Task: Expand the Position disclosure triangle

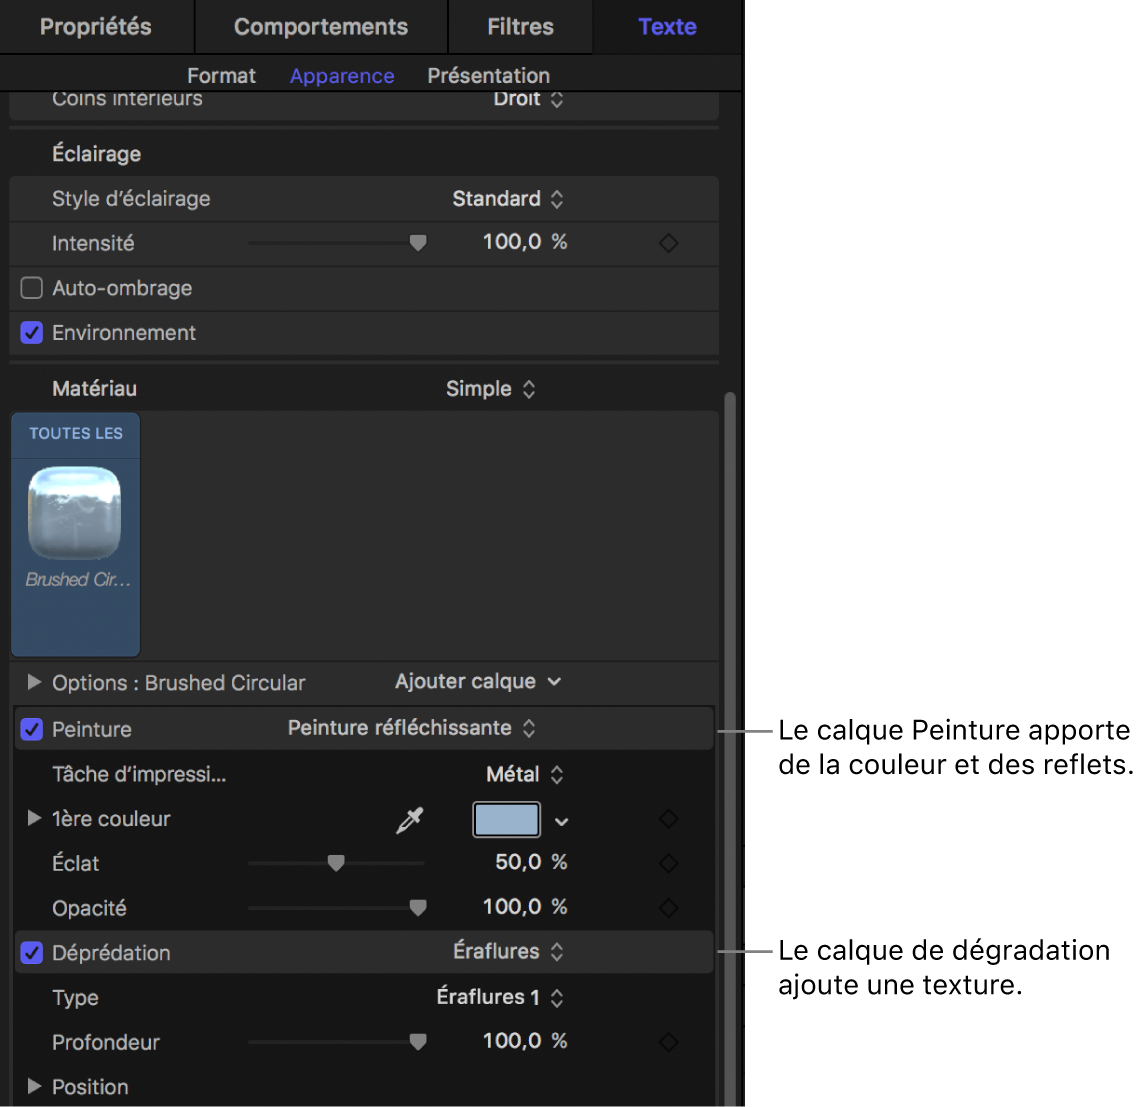Action: point(34,1086)
